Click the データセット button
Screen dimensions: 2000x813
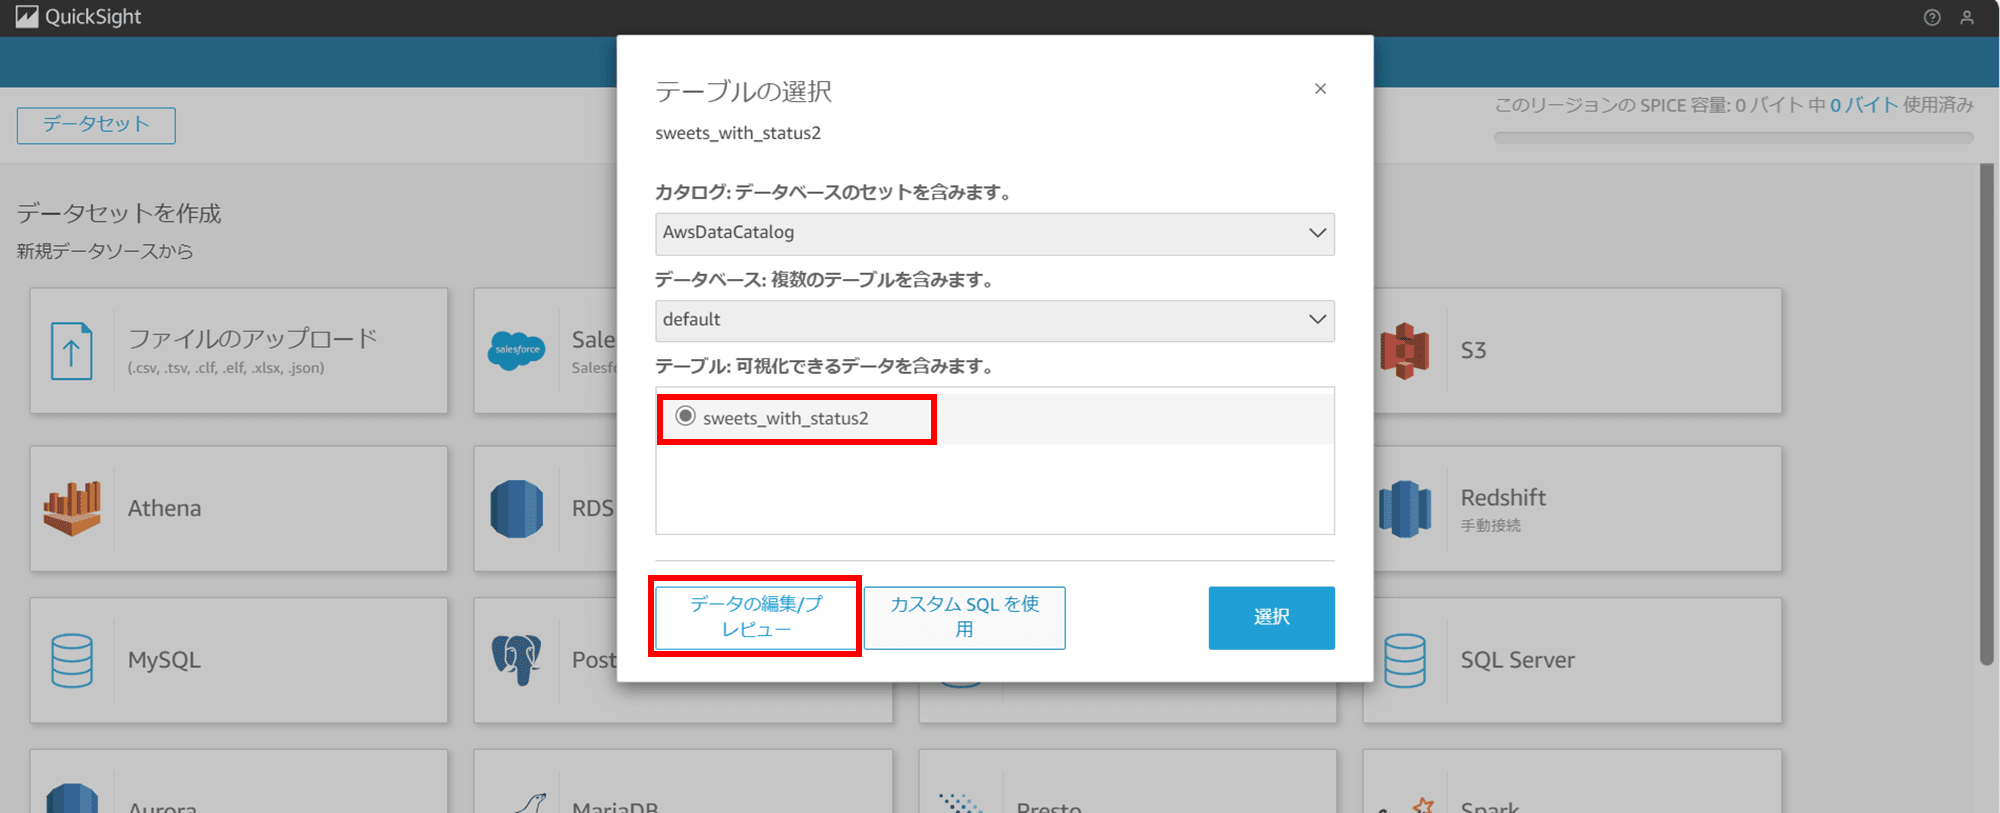pyautogui.click(x=96, y=125)
